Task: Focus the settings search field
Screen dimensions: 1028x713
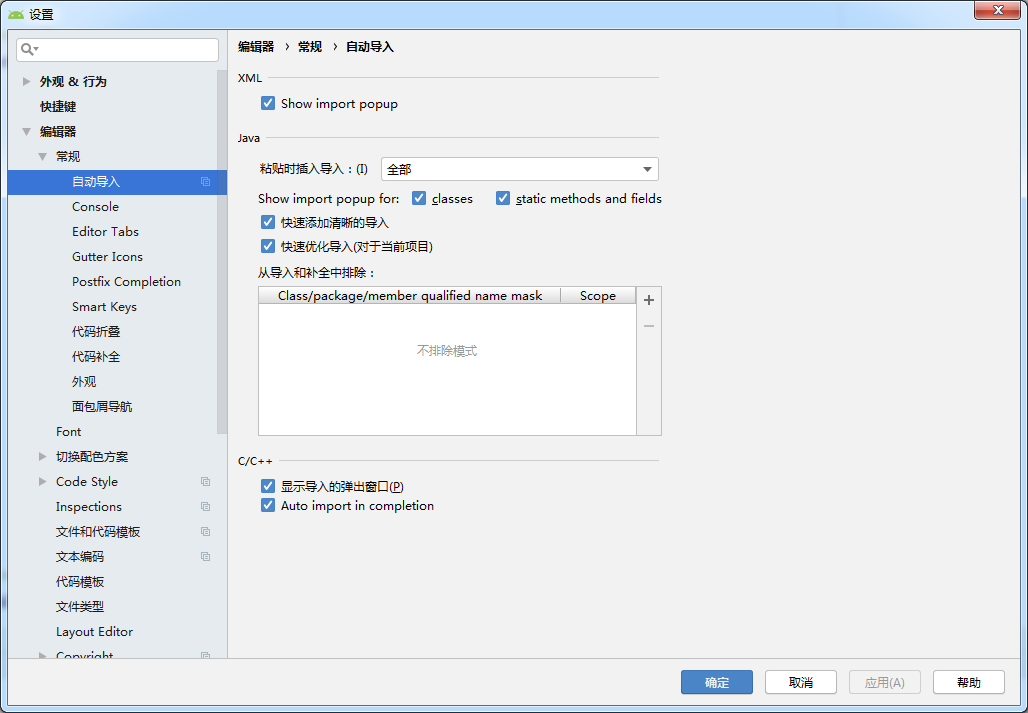Action: point(117,50)
